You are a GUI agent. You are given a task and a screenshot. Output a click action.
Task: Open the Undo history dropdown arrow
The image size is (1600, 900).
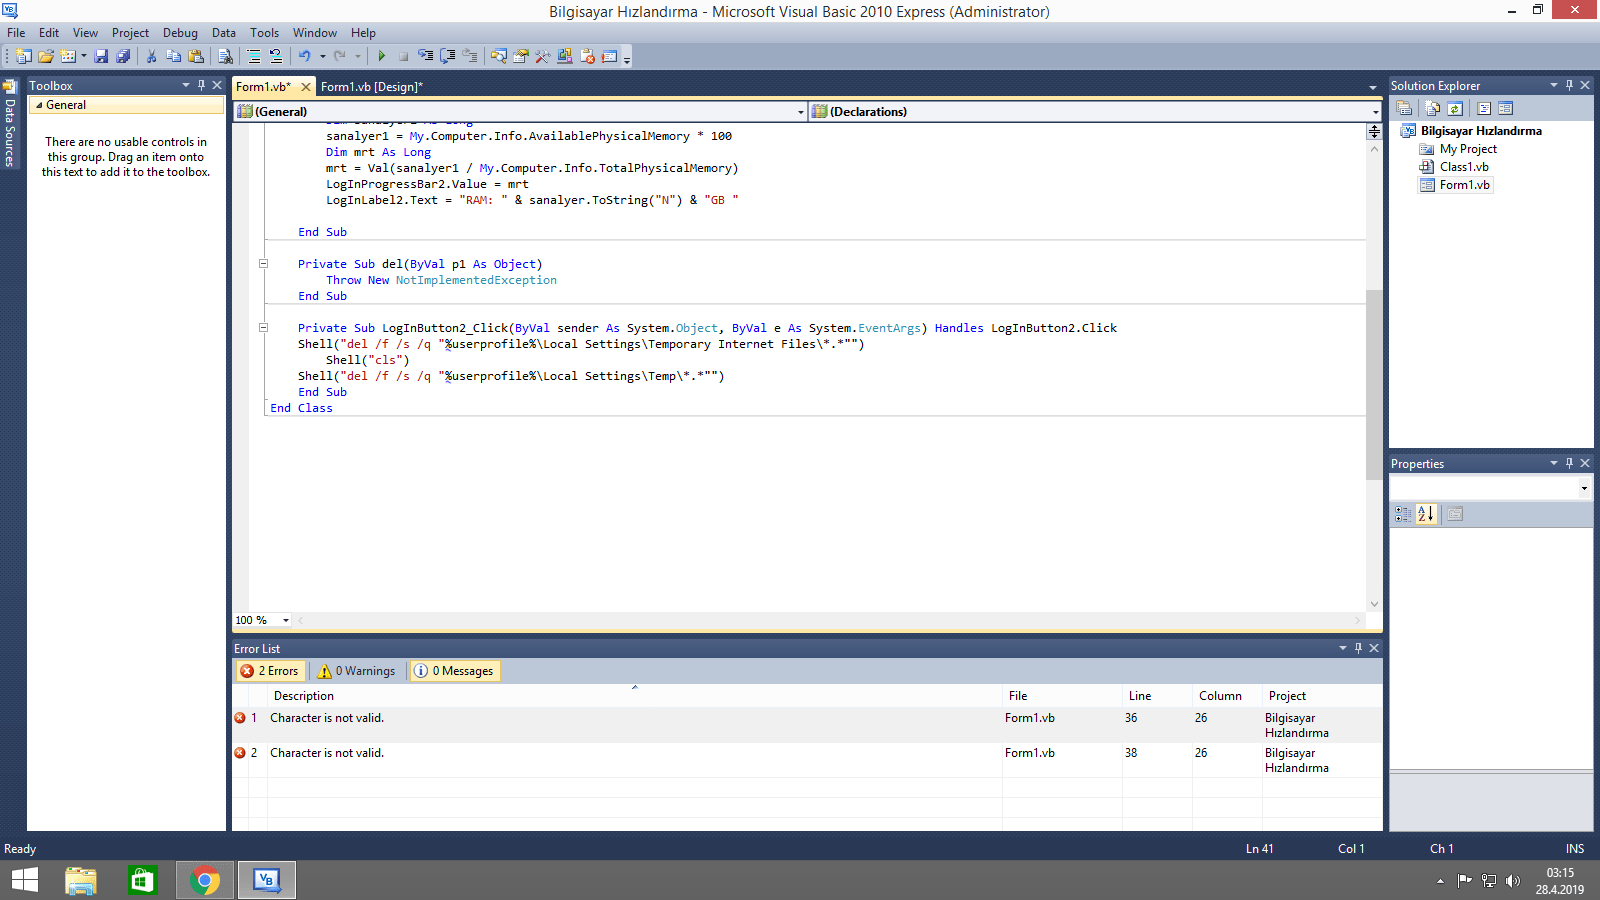322,56
